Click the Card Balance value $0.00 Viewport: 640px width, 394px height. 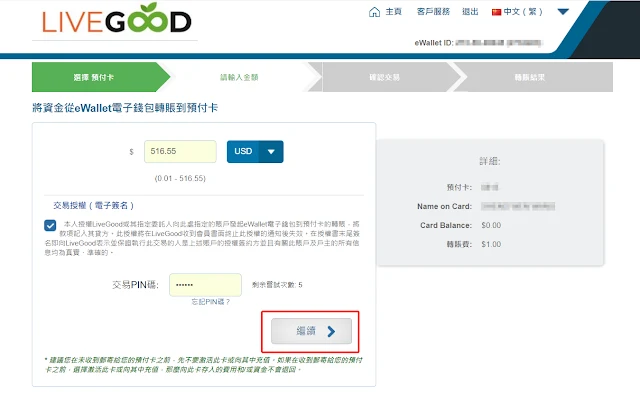click(491, 225)
